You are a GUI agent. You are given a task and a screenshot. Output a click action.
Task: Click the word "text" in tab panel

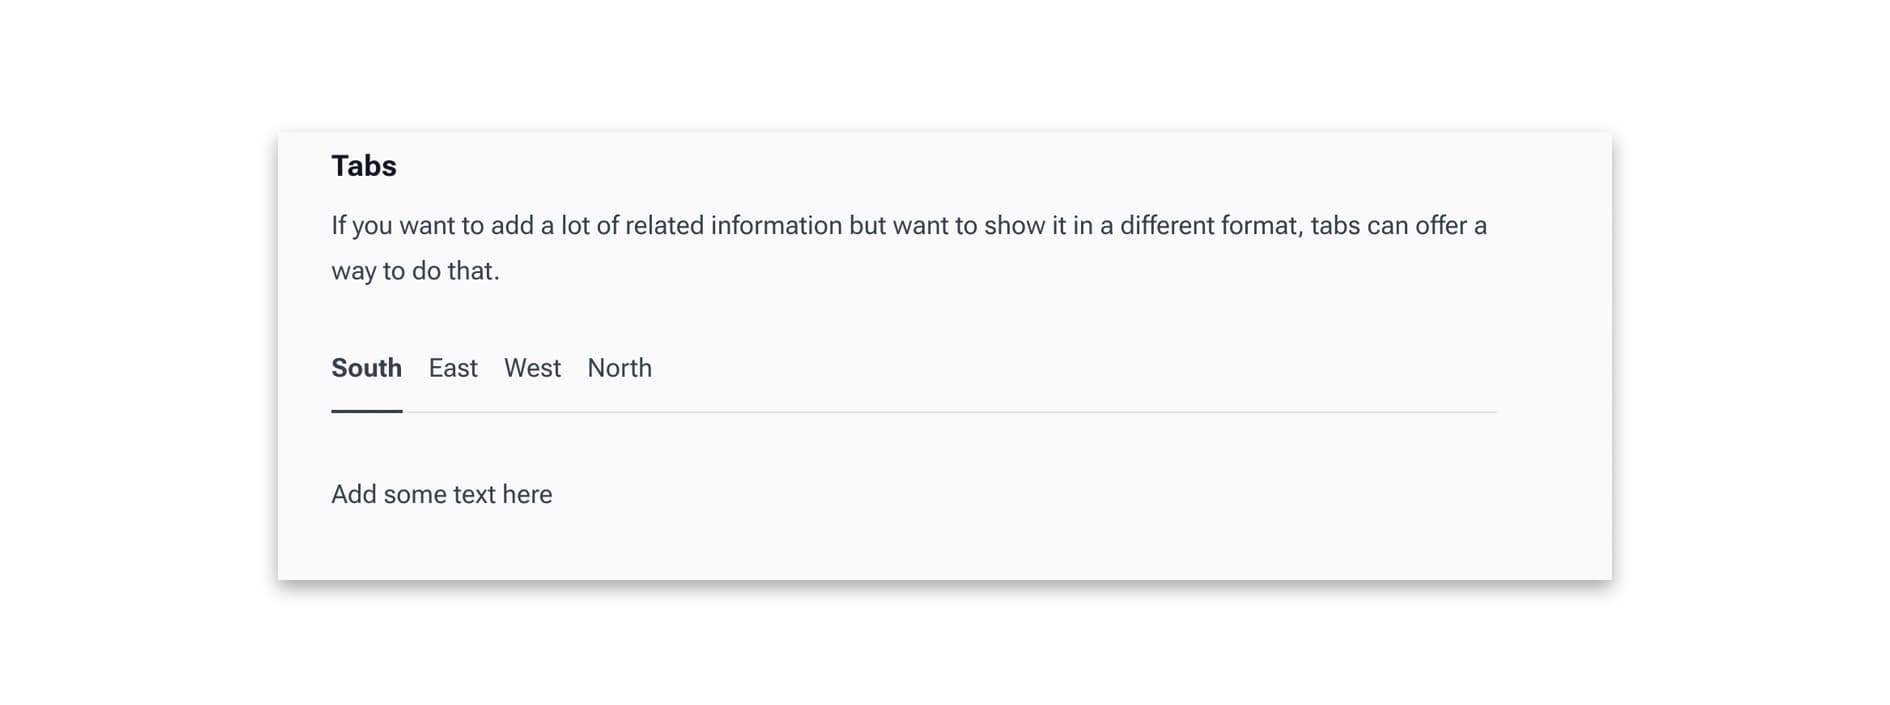[474, 495]
